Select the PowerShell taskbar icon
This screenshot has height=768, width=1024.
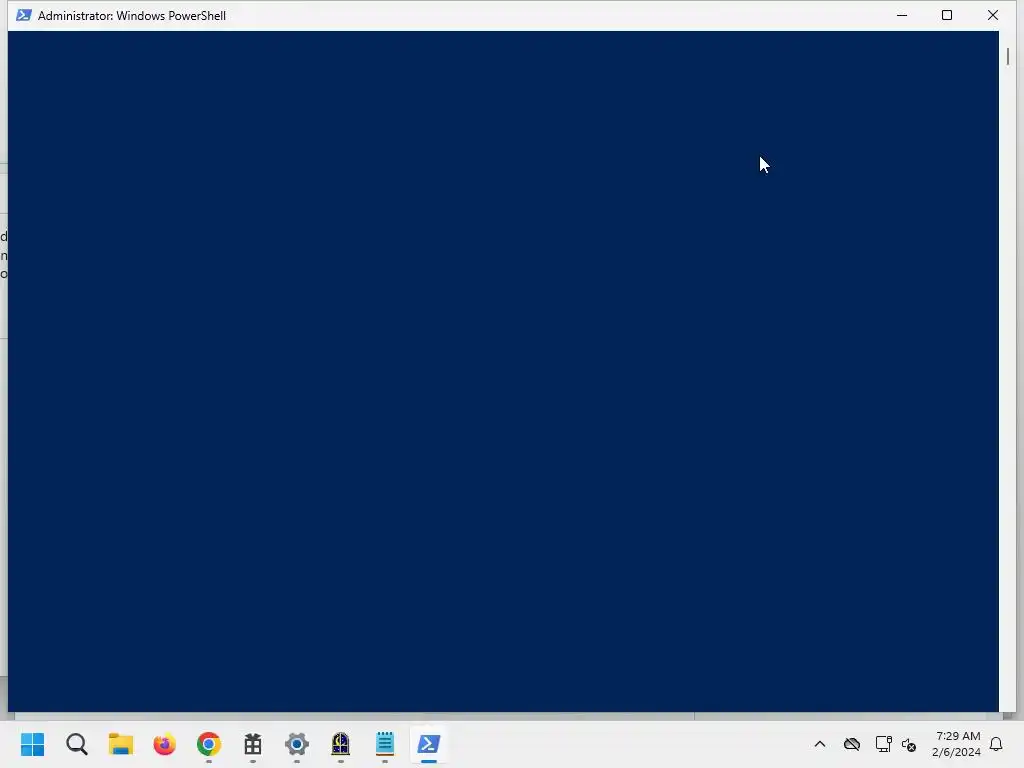point(429,744)
